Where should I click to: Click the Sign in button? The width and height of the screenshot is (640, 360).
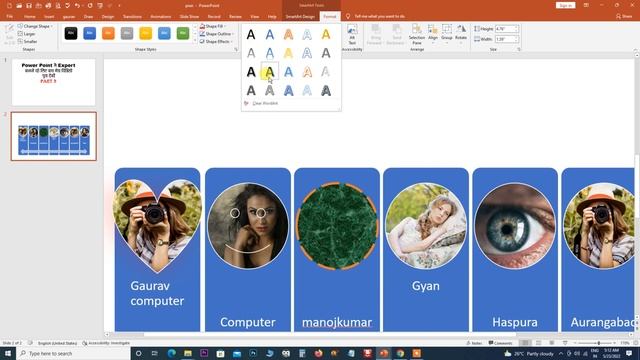(565, 5)
